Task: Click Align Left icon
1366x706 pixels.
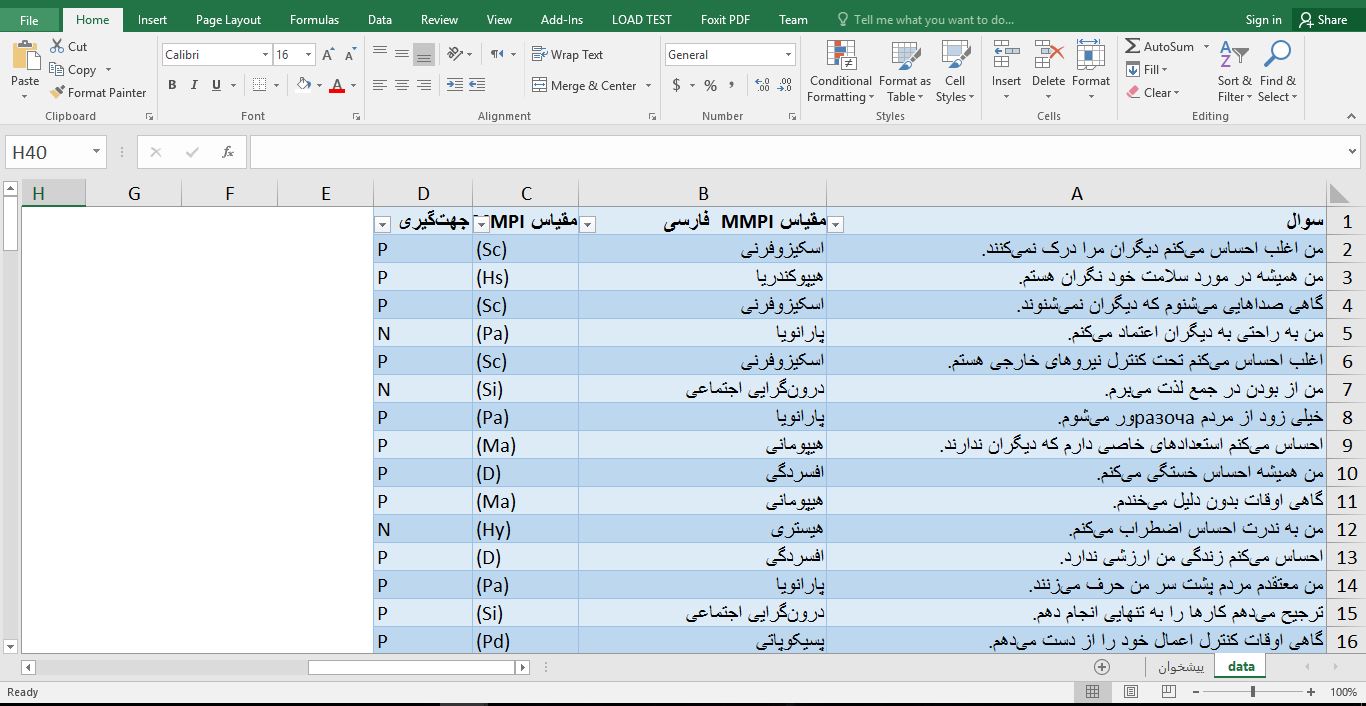Action: point(380,85)
